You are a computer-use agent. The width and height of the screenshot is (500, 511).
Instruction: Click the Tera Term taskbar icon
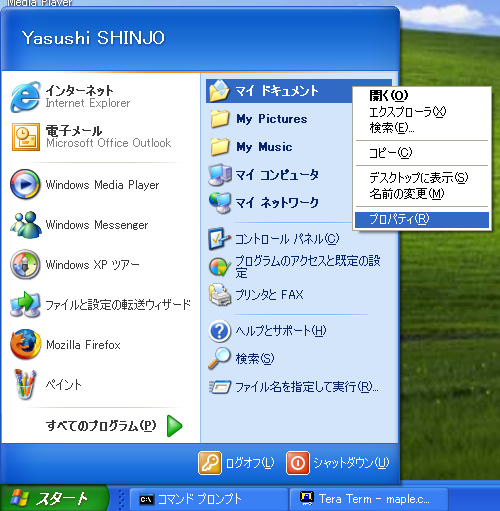pyautogui.click(x=307, y=498)
